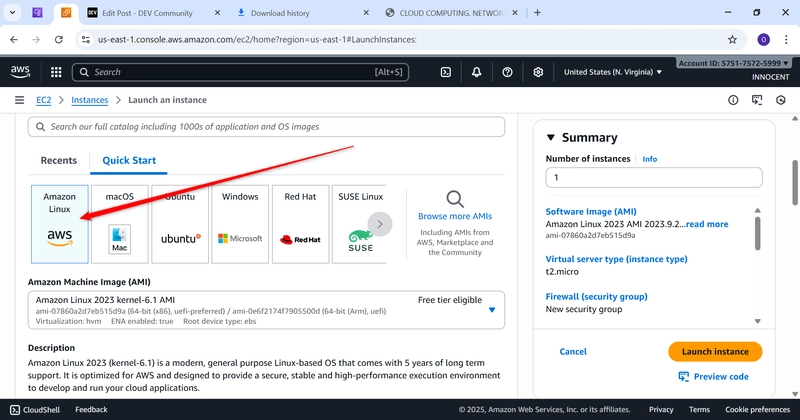Click the main page vertical scrollbar
The height and width of the screenshot is (420, 800).
point(795,182)
